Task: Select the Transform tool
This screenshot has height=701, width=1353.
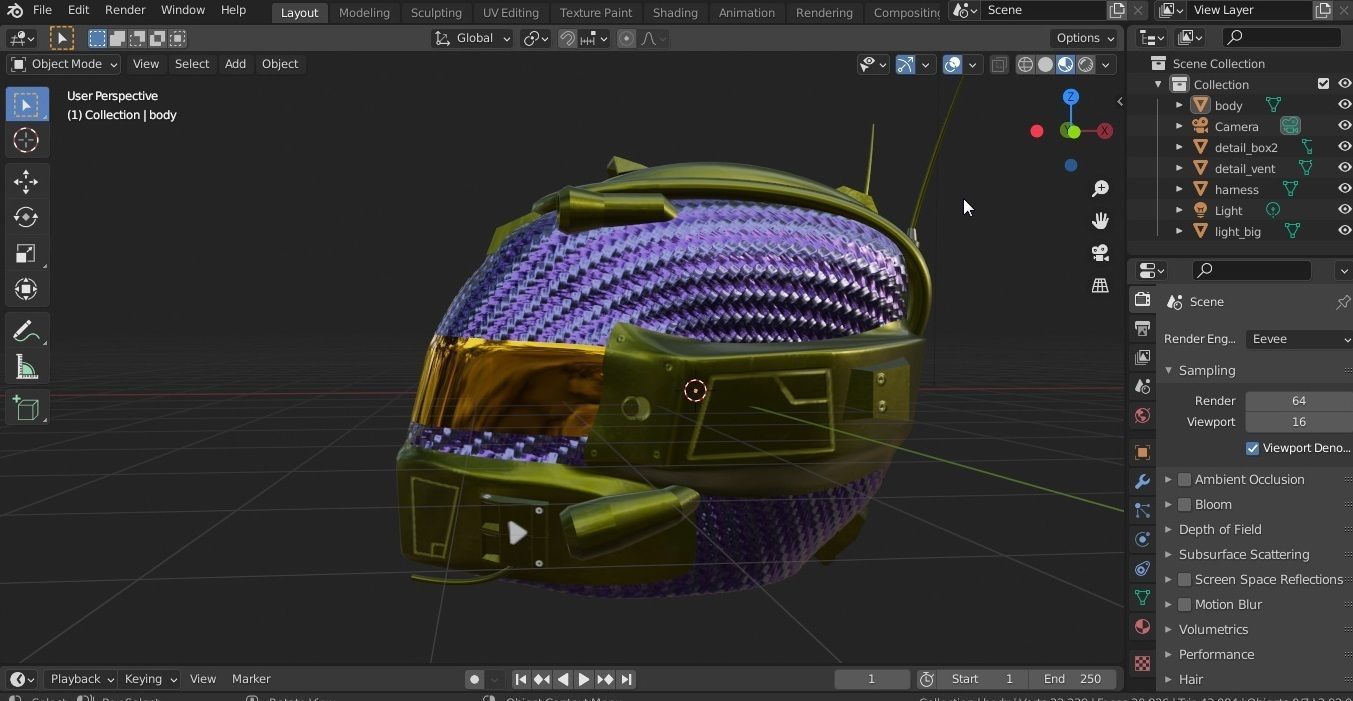Action: (x=26, y=289)
